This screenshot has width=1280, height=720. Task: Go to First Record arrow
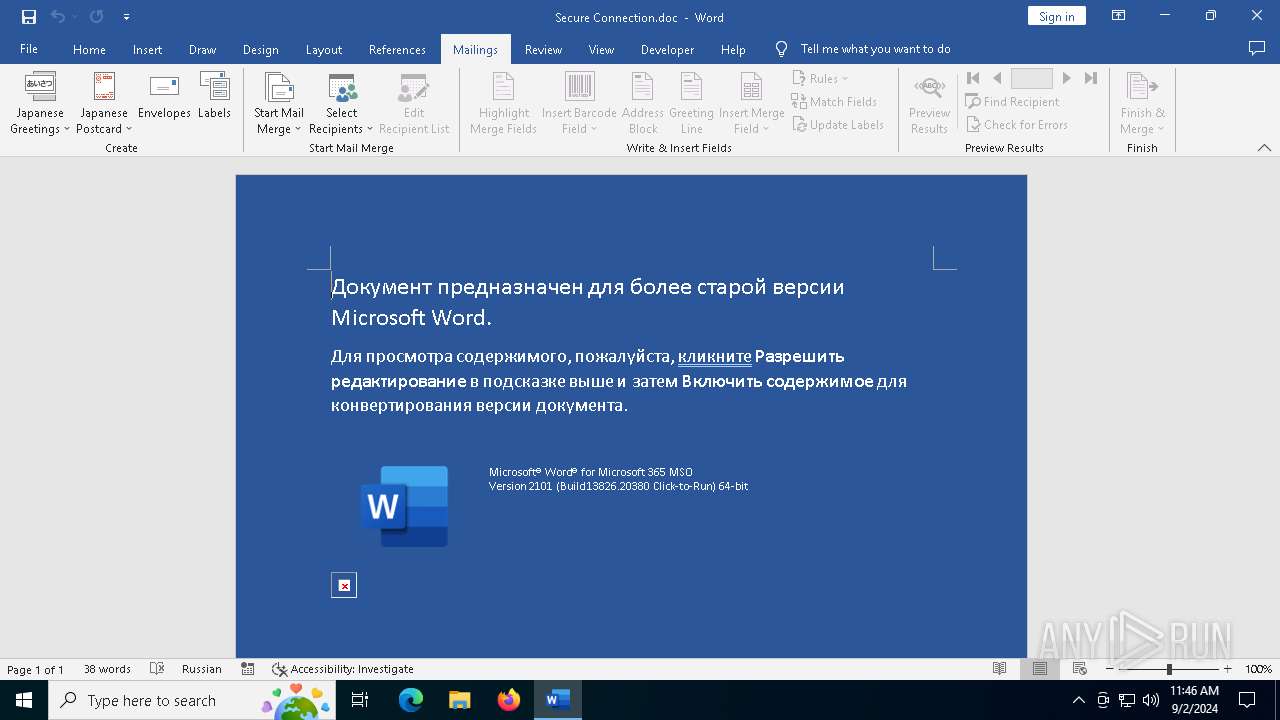coord(973,78)
